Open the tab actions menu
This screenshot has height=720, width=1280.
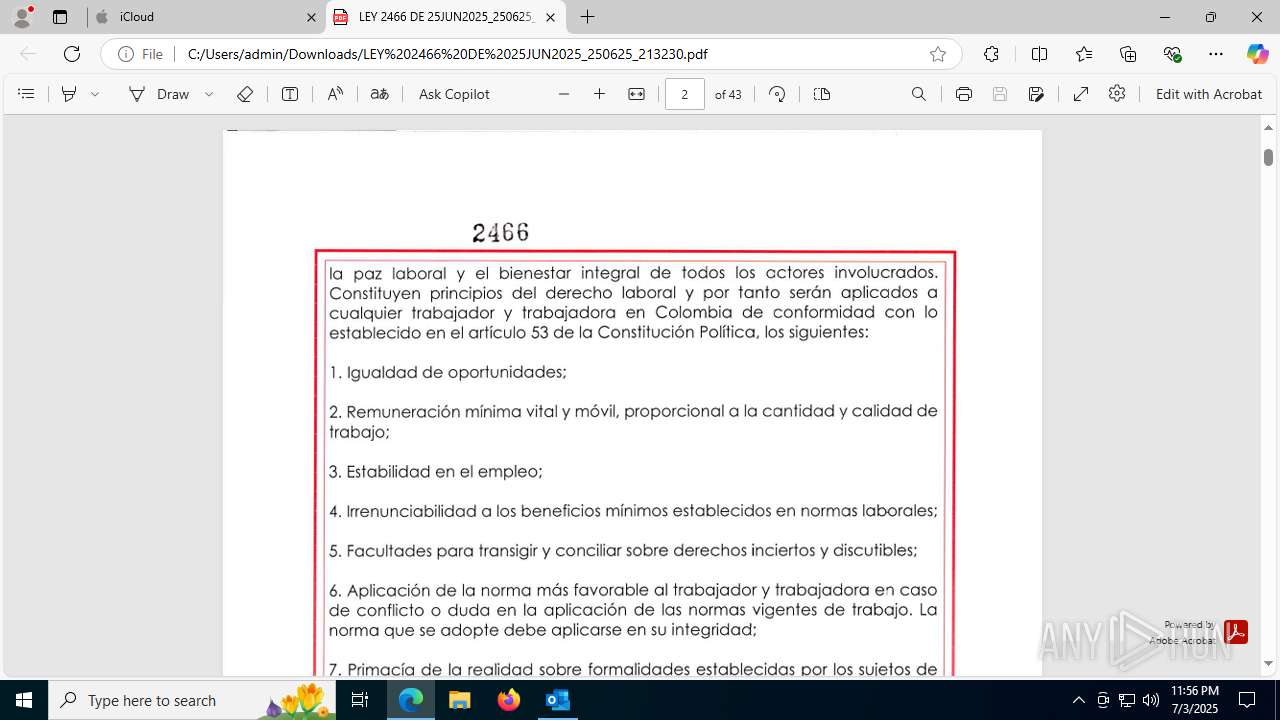tap(60, 17)
